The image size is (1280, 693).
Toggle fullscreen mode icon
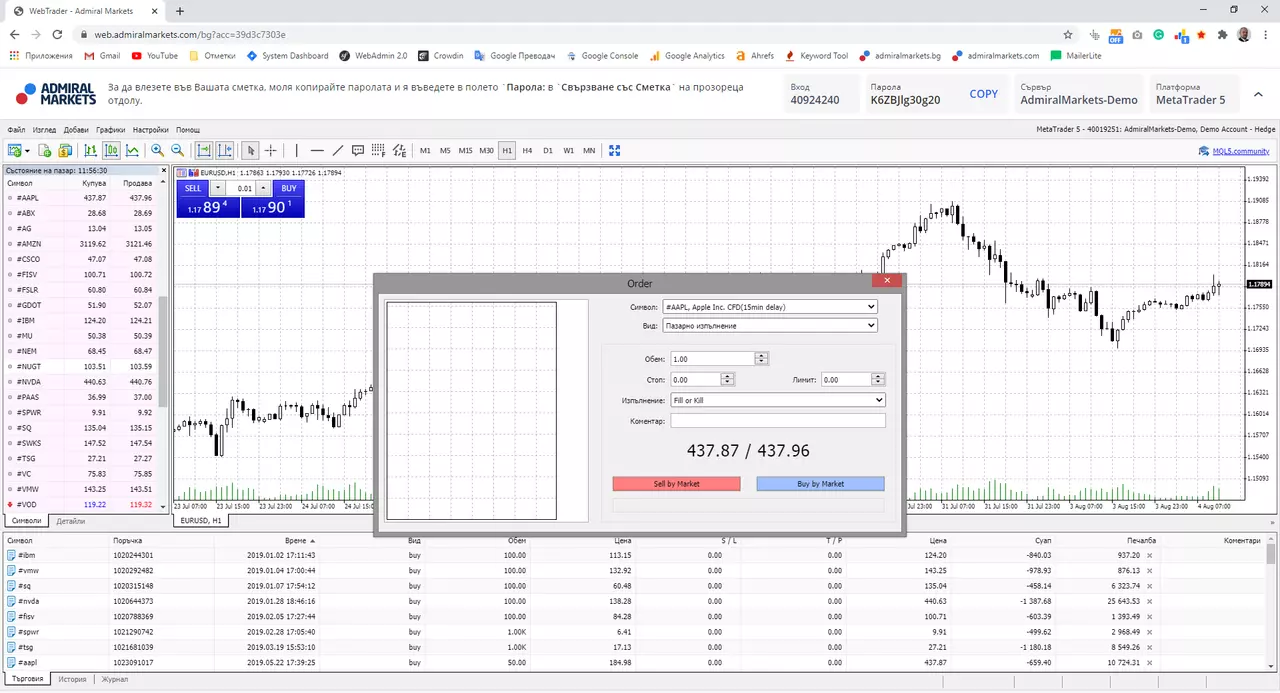(x=615, y=151)
